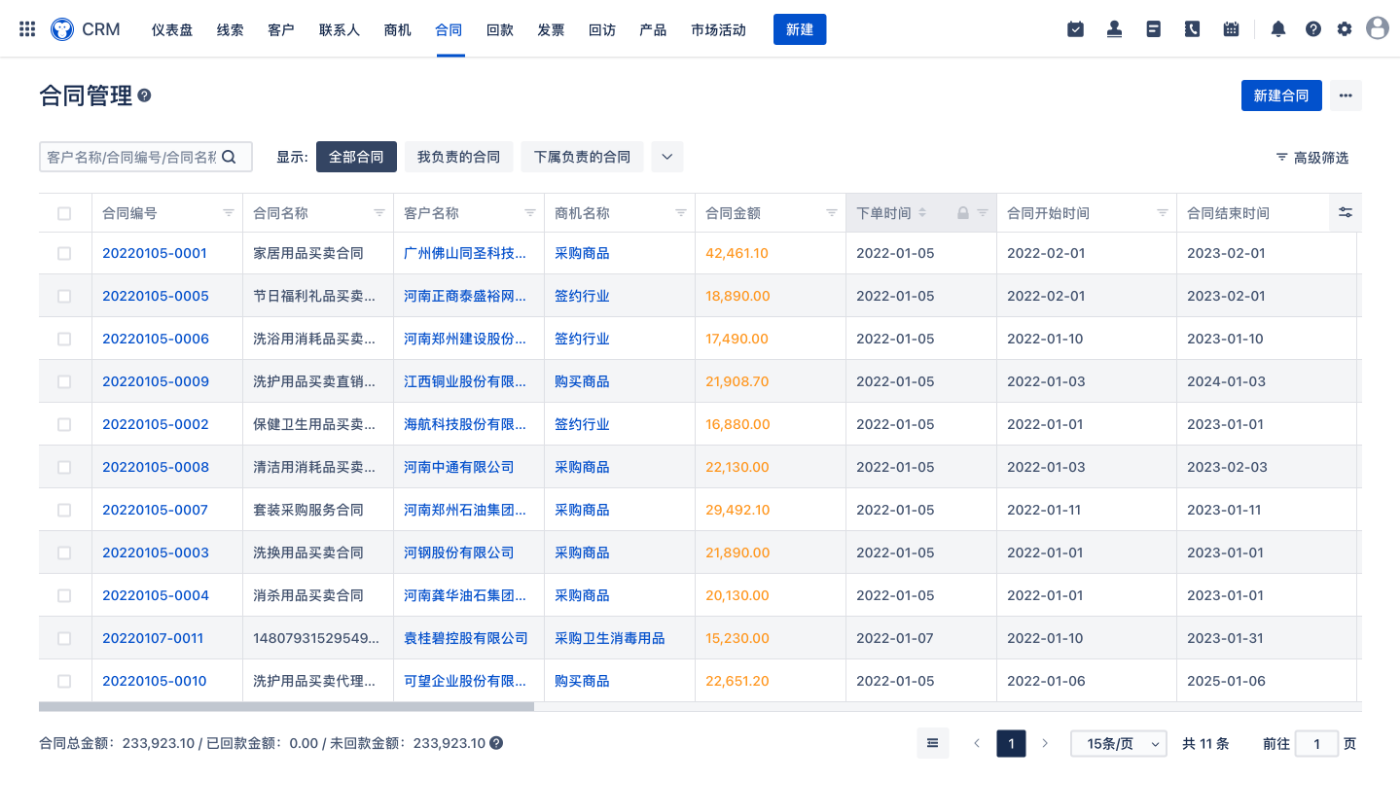Switch to 回款 tab

tap(500, 29)
